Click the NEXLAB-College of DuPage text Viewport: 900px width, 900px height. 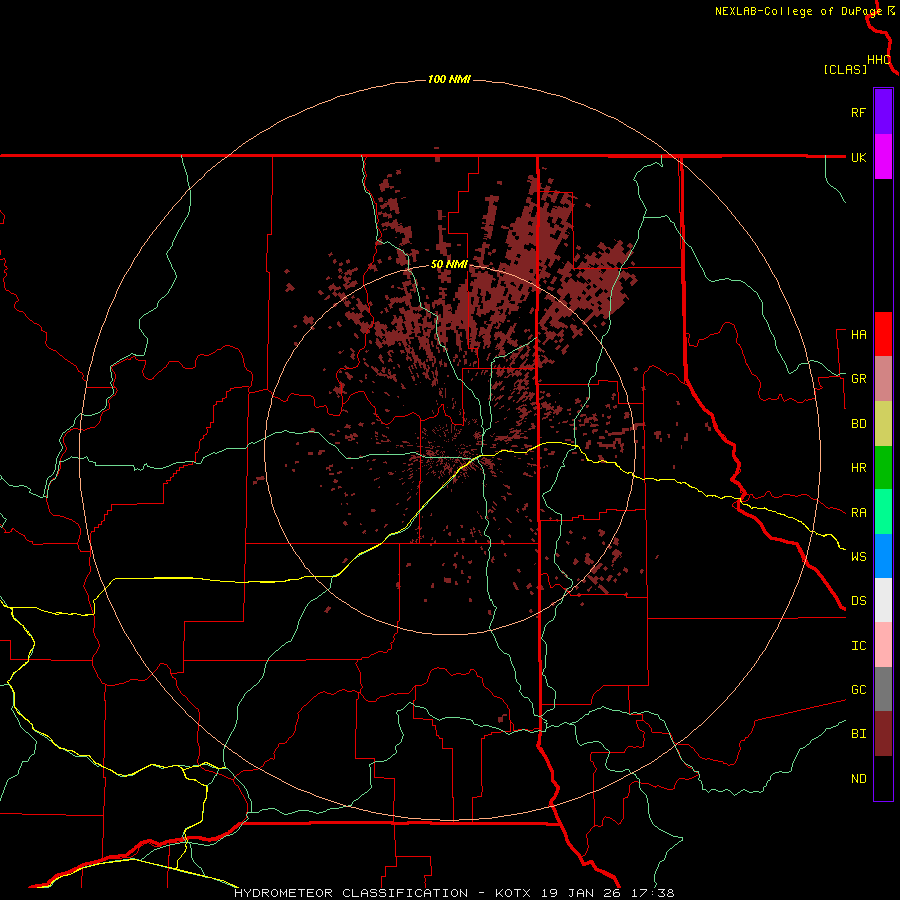(798, 11)
